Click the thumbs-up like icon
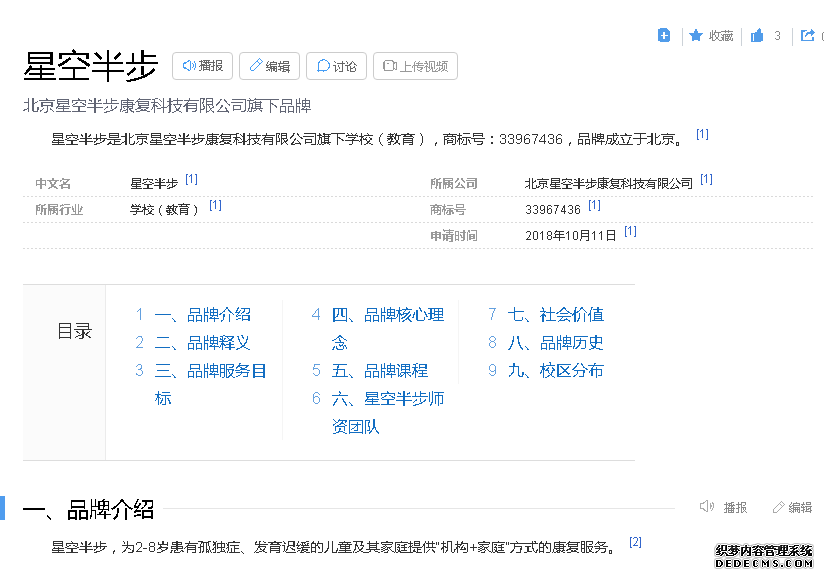Viewport: 824px width, 578px height. click(x=757, y=35)
